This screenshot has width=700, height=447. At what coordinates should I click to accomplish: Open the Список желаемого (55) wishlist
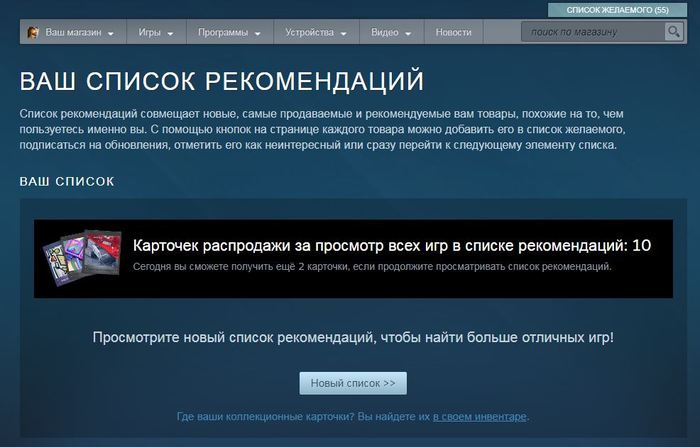[x=617, y=10]
